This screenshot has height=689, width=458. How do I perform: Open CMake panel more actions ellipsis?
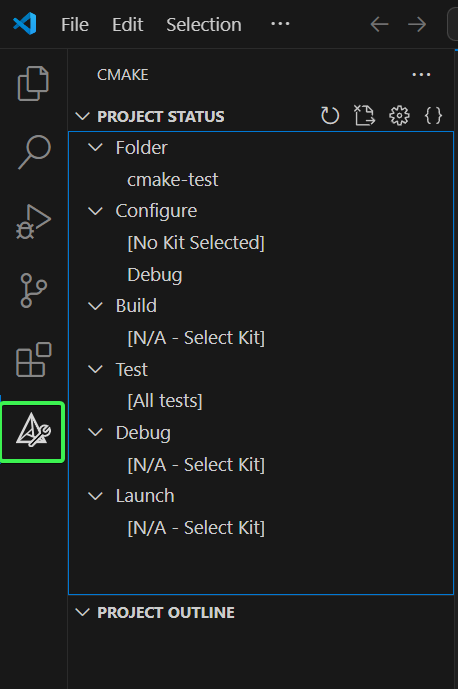click(x=421, y=75)
